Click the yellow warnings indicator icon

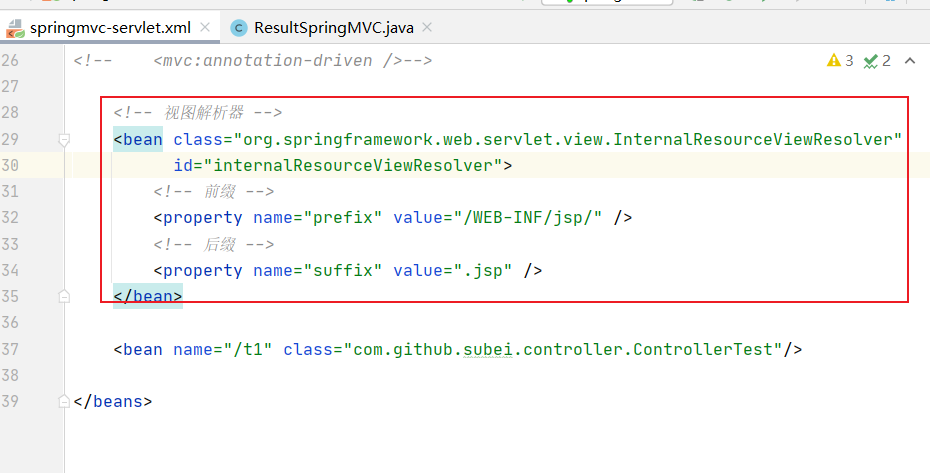(x=834, y=61)
